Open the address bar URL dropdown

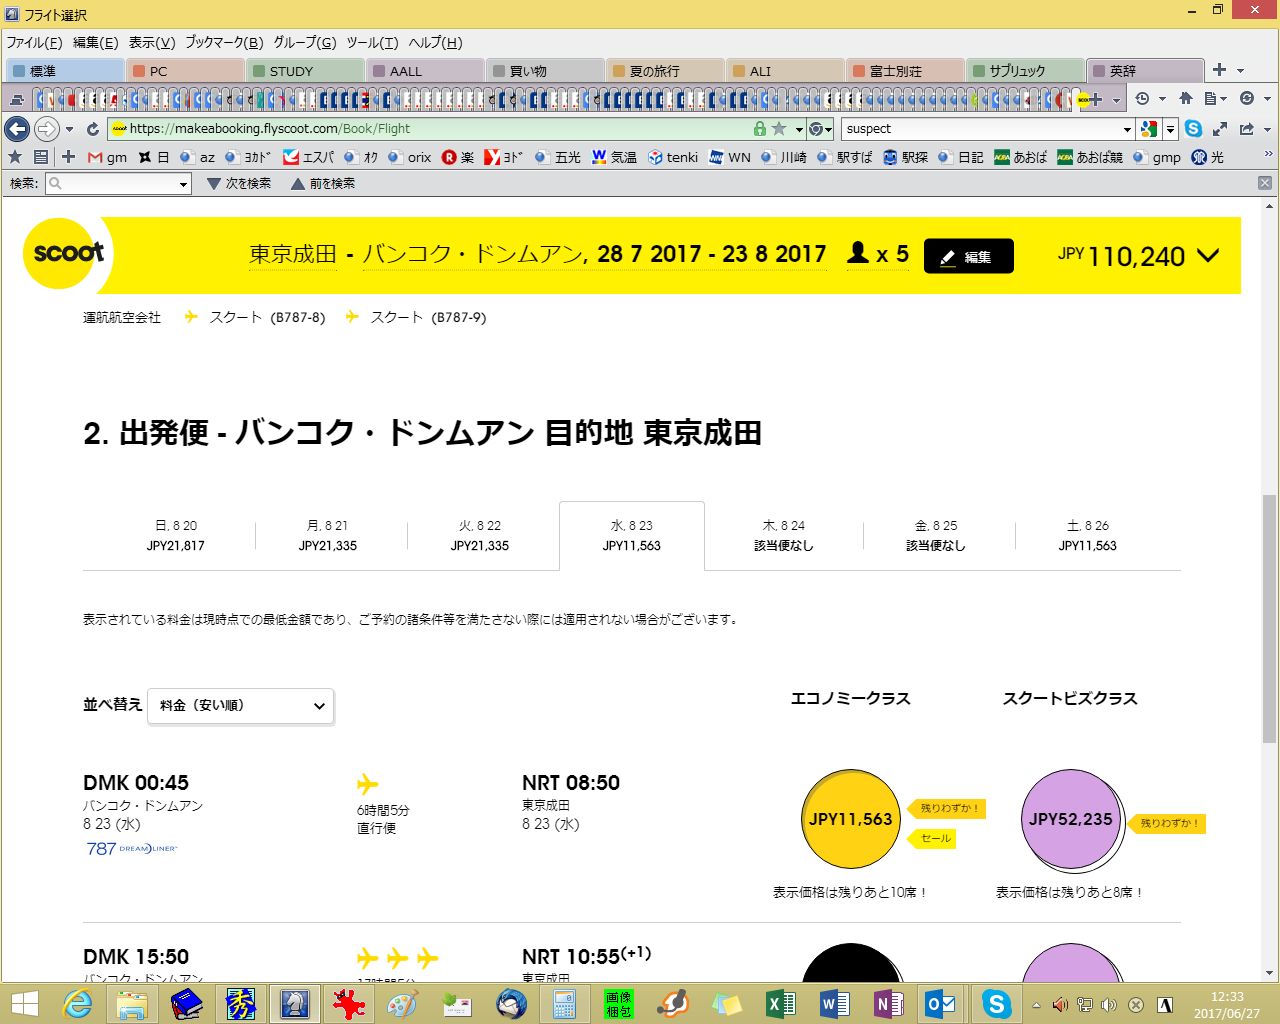pyautogui.click(x=799, y=129)
